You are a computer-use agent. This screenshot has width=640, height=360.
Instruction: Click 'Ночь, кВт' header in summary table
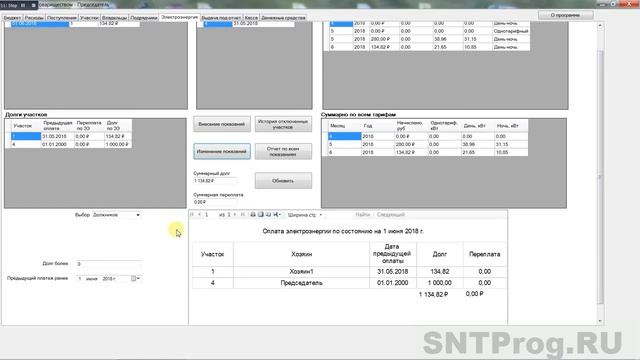[x=511, y=126]
